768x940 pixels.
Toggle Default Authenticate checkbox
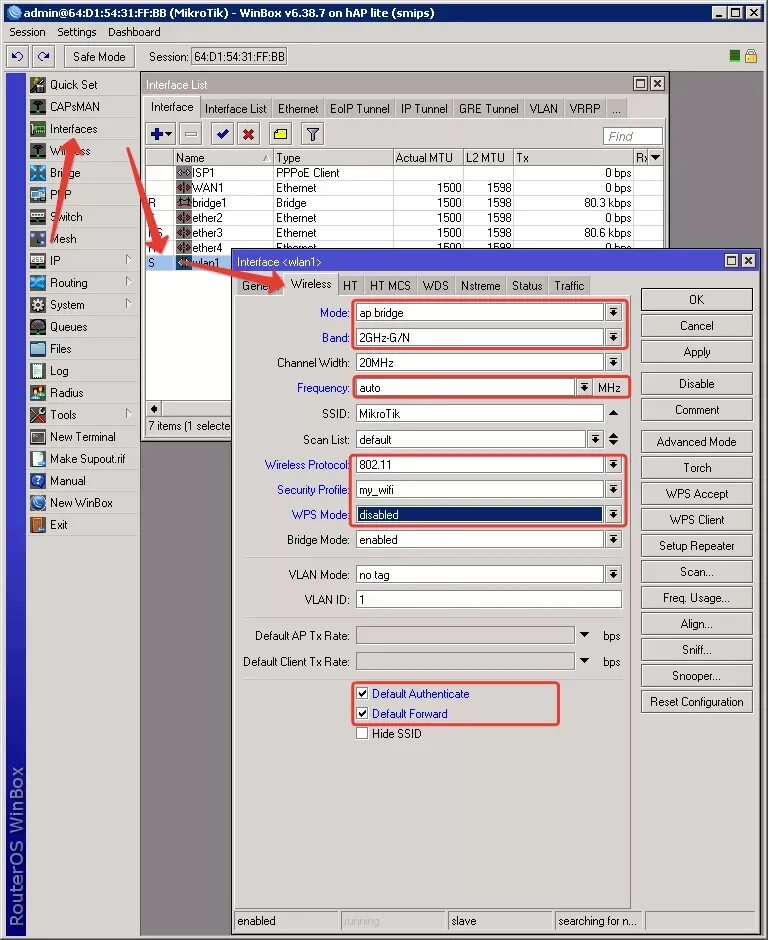362,694
